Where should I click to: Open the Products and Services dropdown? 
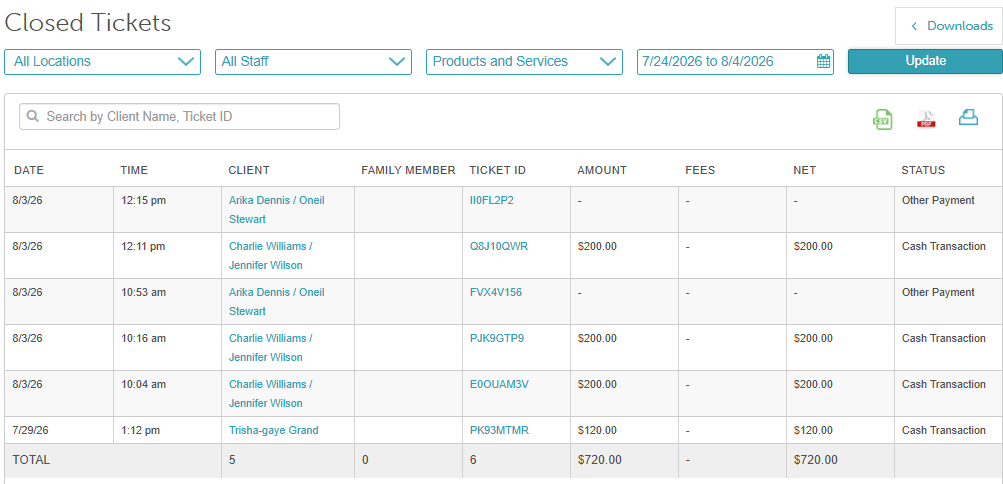pos(525,62)
